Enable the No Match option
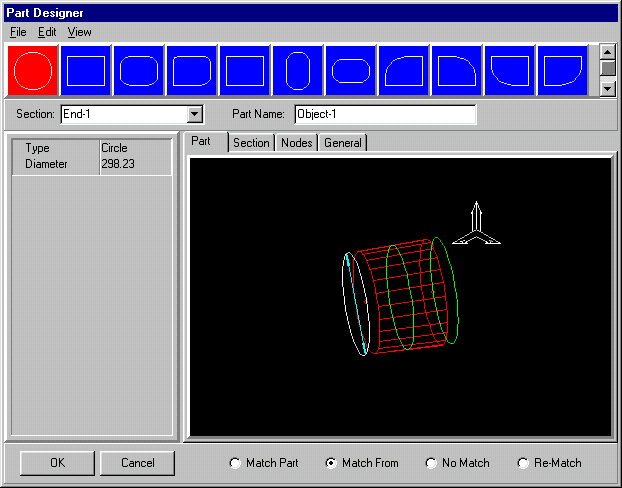The image size is (622, 488). [432, 463]
